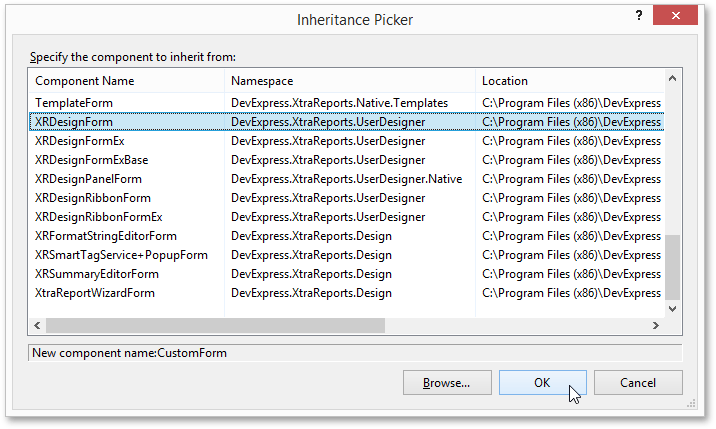The width and height of the screenshot is (716, 429).
Task: Click the help question mark icon
Action: coord(639,16)
